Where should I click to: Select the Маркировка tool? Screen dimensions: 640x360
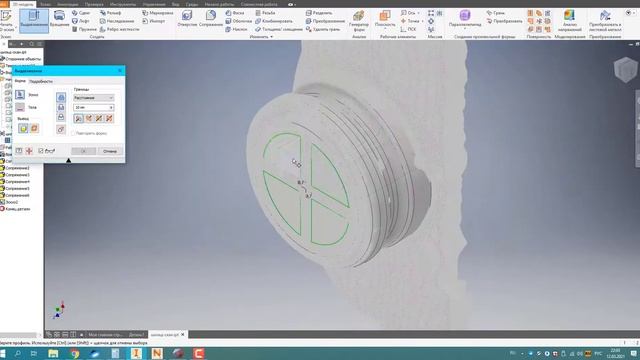coord(158,13)
